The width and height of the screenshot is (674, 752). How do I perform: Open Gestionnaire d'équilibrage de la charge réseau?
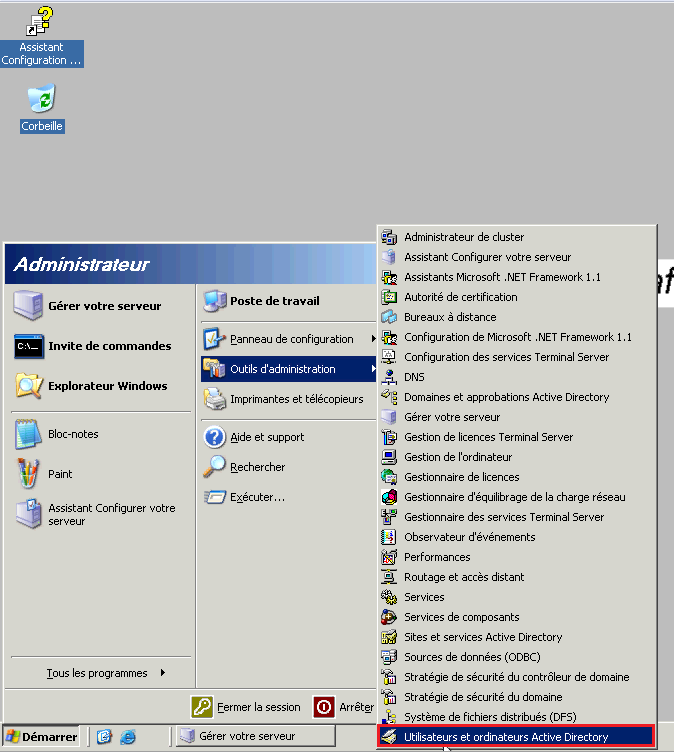518,497
